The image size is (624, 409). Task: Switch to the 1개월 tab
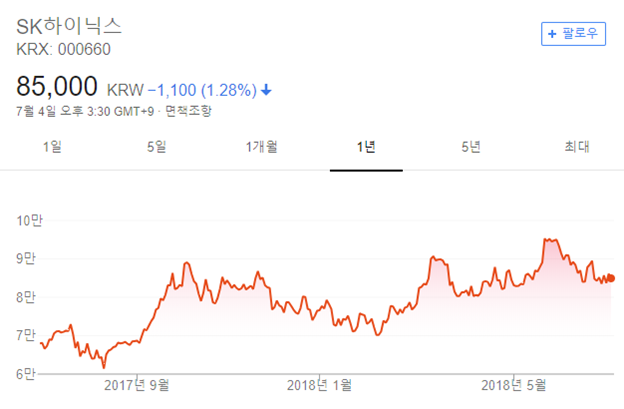(x=261, y=147)
